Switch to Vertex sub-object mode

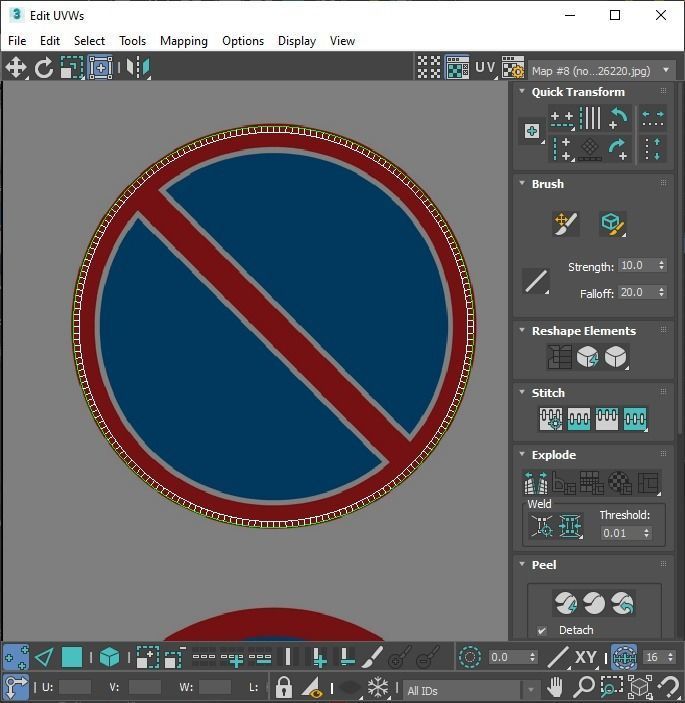pos(16,657)
